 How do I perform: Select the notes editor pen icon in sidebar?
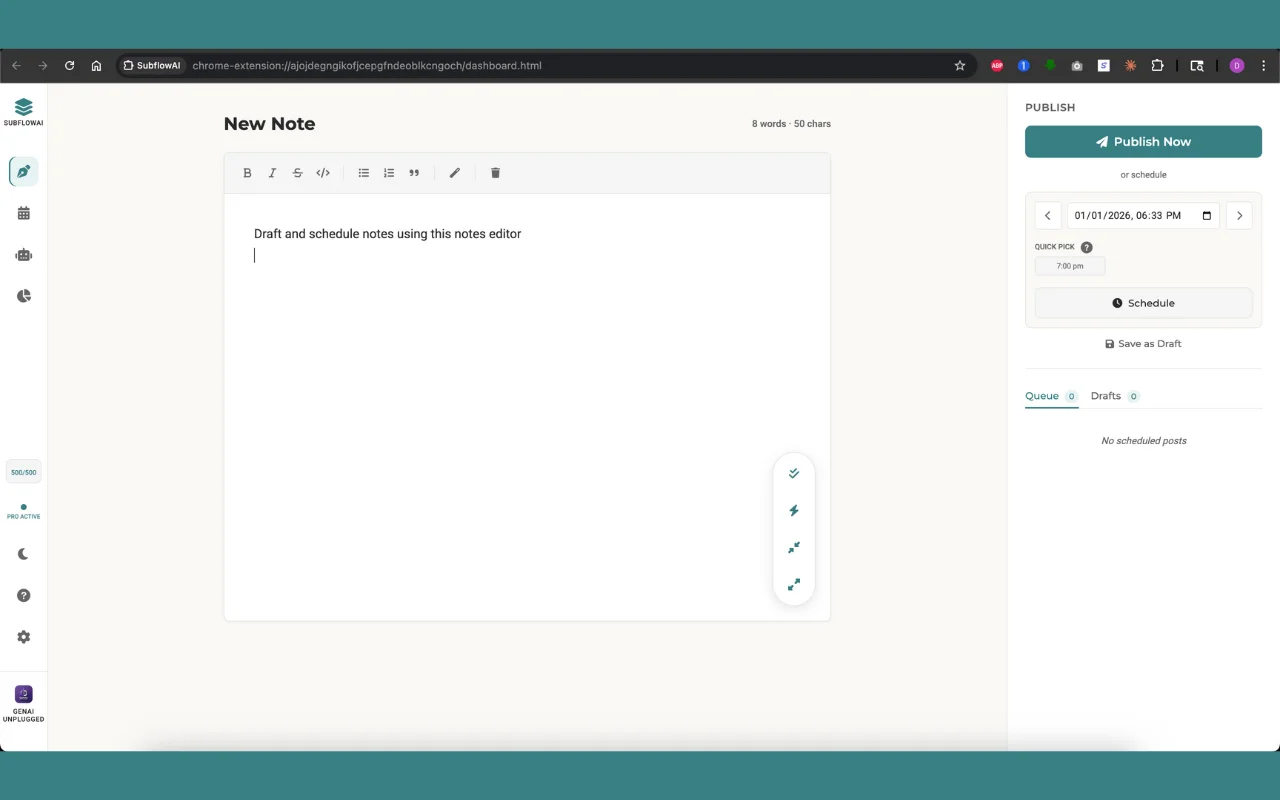[22, 170]
